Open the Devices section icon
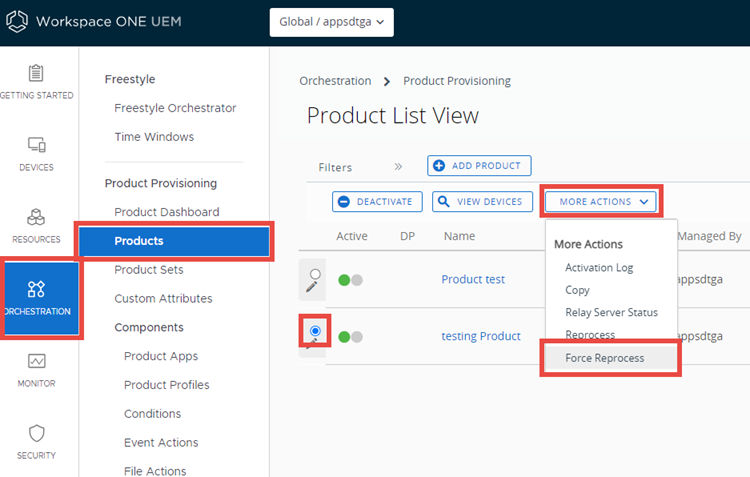The width and height of the screenshot is (750, 477). pos(36,144)
